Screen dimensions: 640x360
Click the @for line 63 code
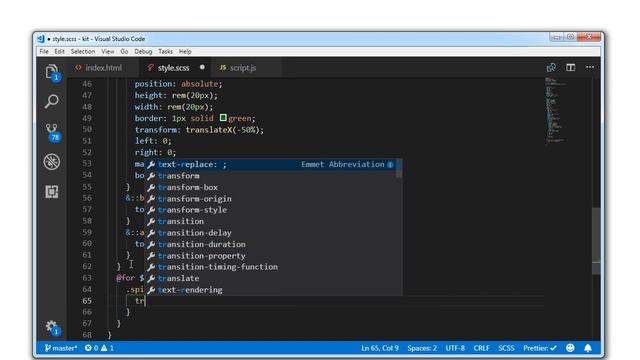[x=130, y=278]
